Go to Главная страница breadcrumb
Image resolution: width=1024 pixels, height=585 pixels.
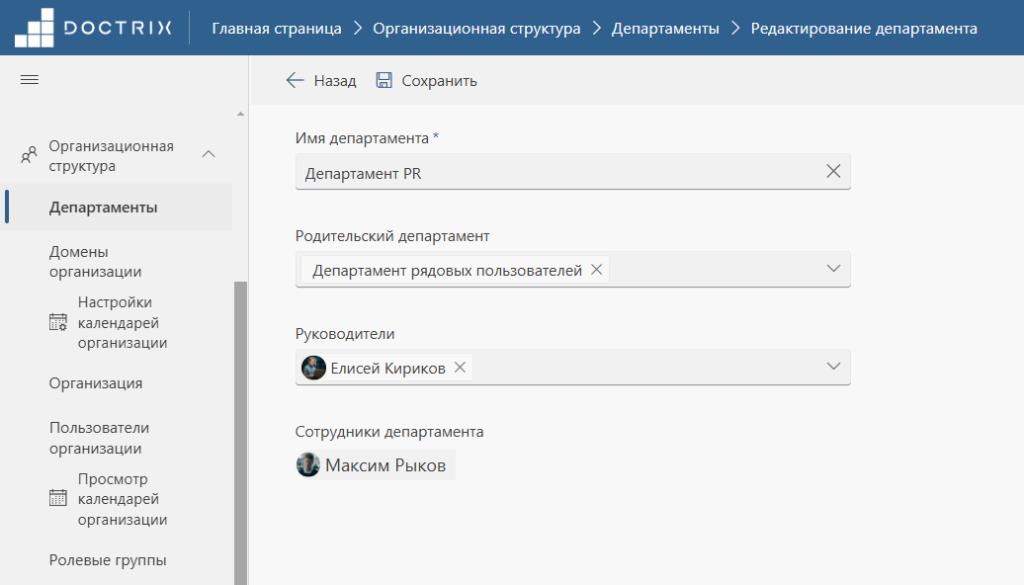point(276,29)
